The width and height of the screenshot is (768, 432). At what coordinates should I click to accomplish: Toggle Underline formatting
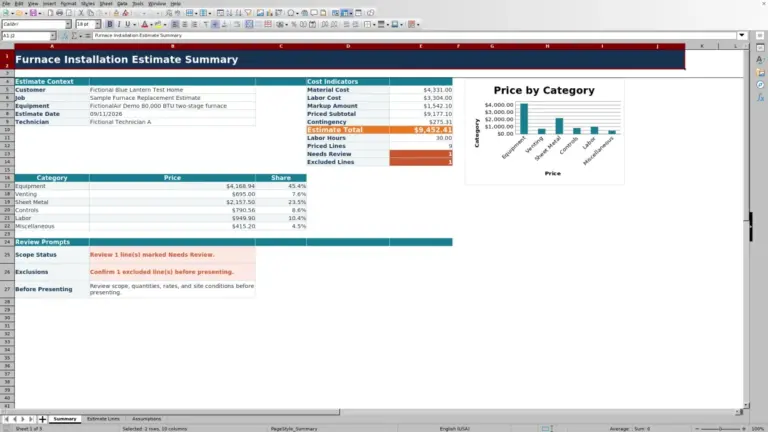(x=128, y=24)
